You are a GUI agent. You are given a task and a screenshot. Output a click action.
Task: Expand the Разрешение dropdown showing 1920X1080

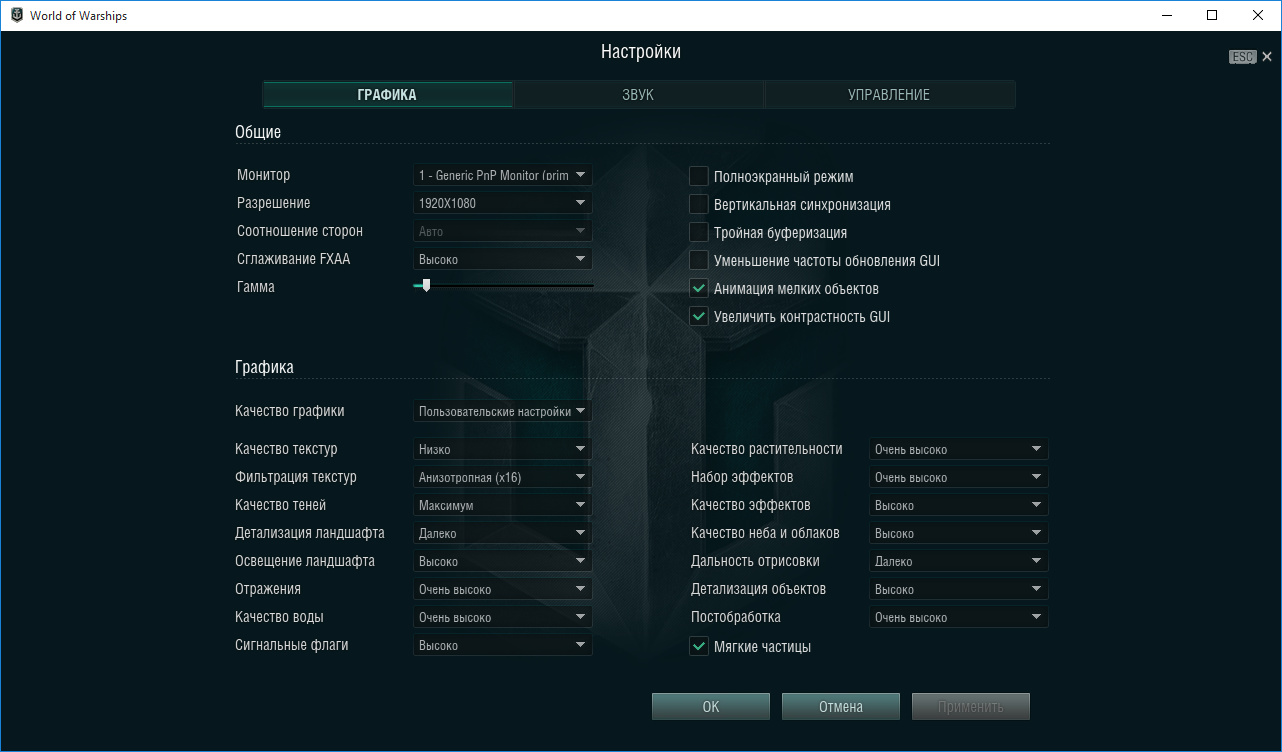tap(503, 203)
